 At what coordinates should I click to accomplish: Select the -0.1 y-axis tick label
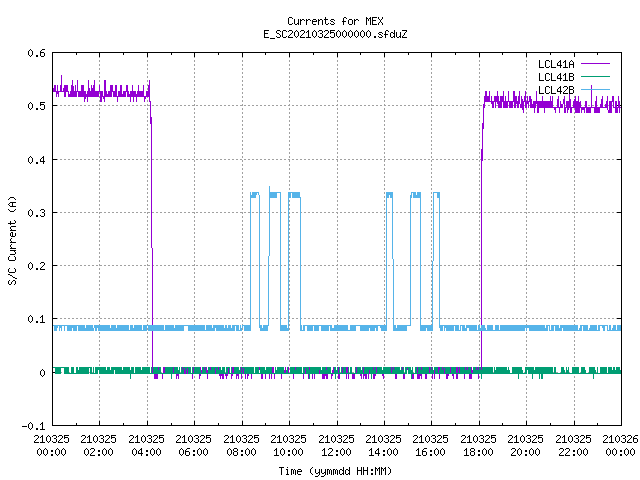click(33, 426)
